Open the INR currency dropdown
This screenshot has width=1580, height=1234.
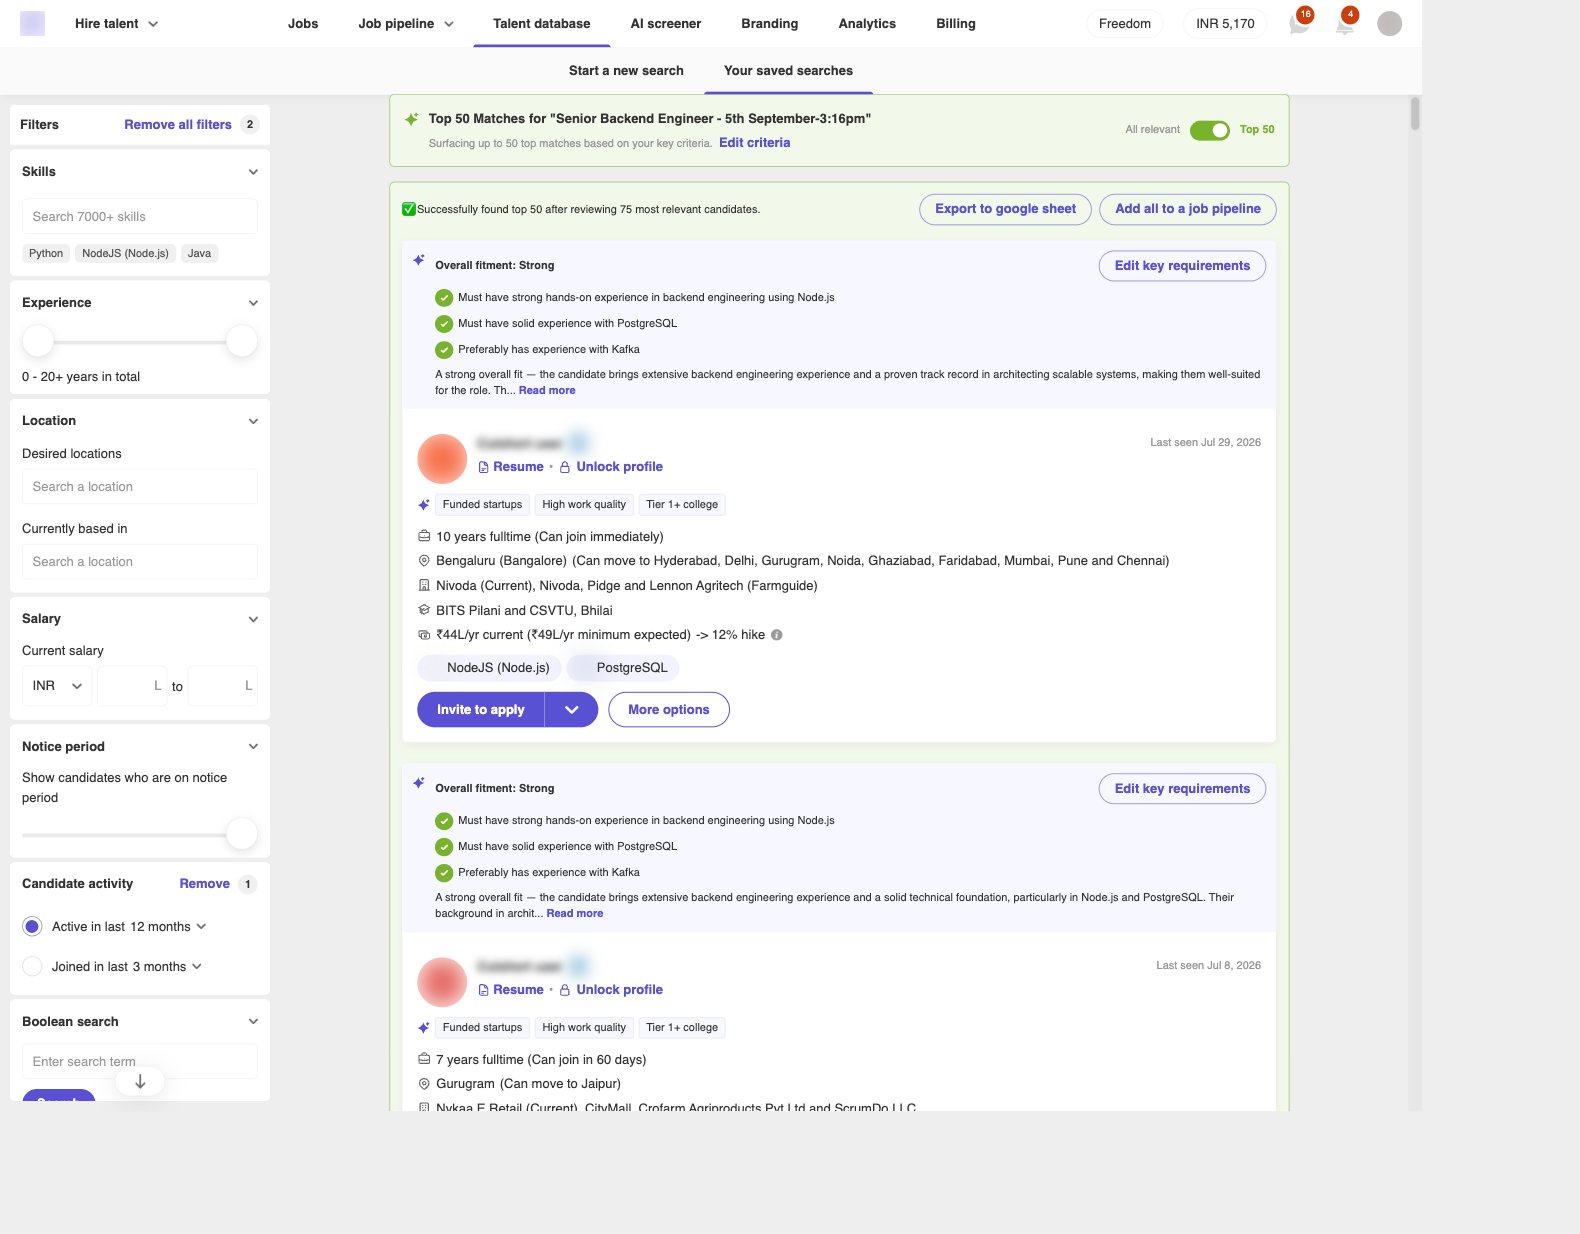pos(57,686)
